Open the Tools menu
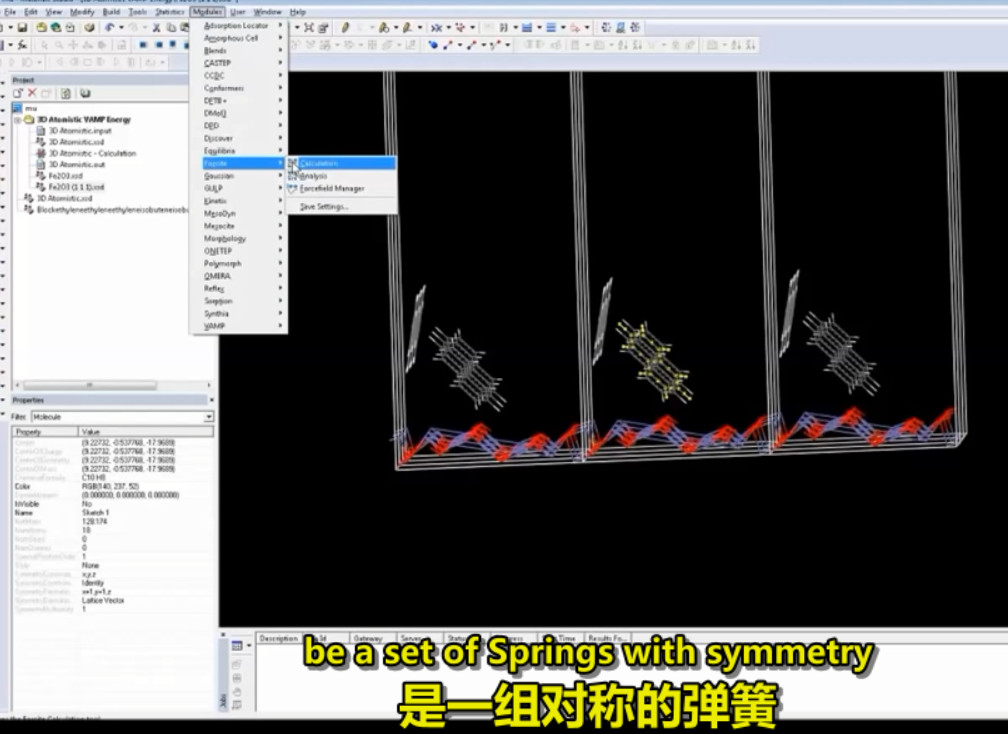Viewport: 1008px width, 734px height. (x=138, y=12)
